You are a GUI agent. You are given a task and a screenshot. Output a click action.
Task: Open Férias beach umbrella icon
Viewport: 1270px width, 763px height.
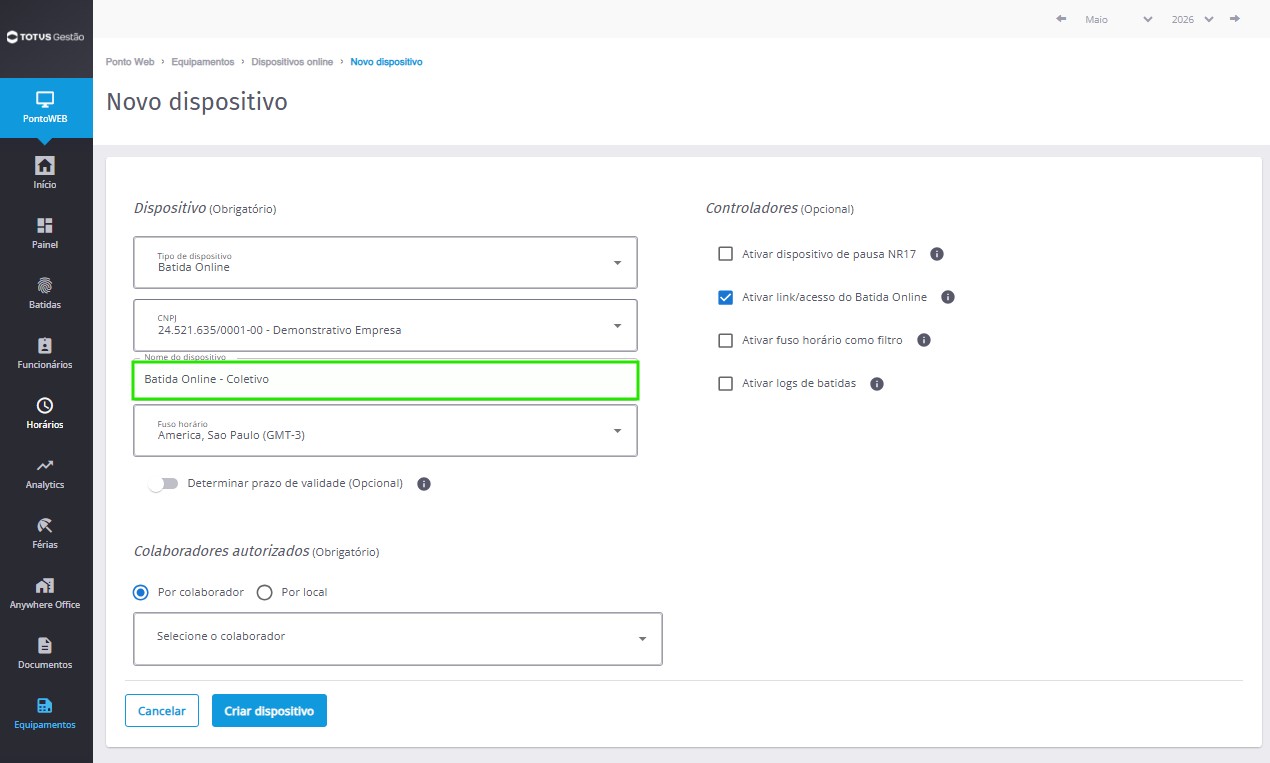click(x=45, y=525)
